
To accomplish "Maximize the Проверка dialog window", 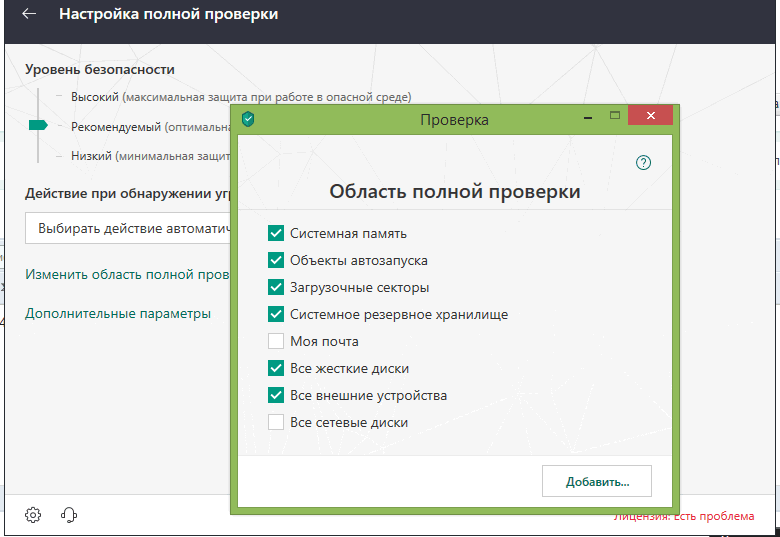I will [615, 116].
